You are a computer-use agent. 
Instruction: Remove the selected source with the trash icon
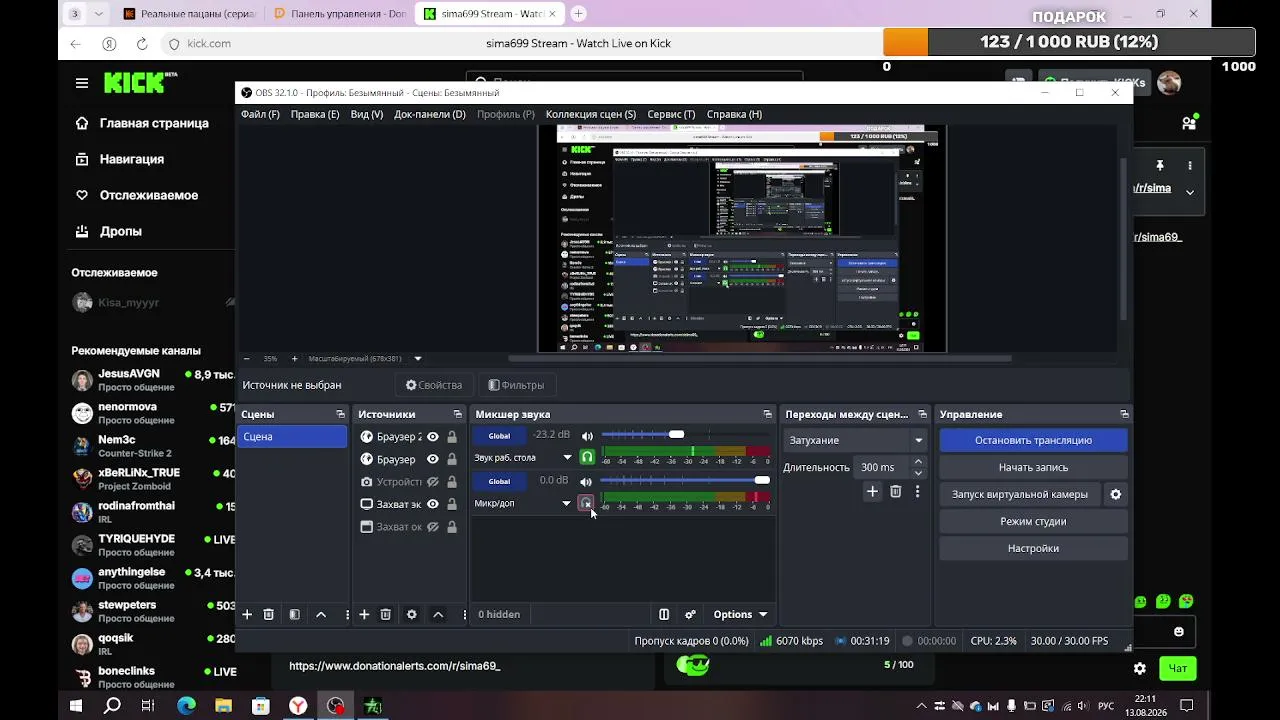(x=386, y=614)
